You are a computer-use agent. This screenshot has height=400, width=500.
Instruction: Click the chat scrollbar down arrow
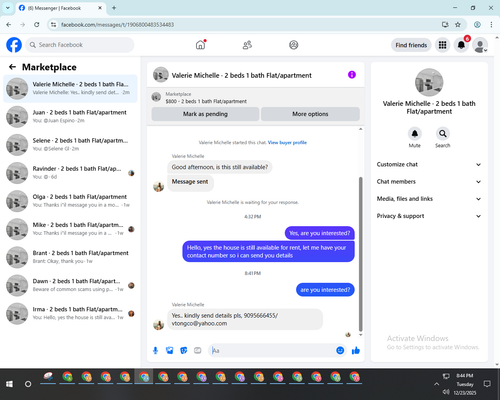tap(361, 335)
